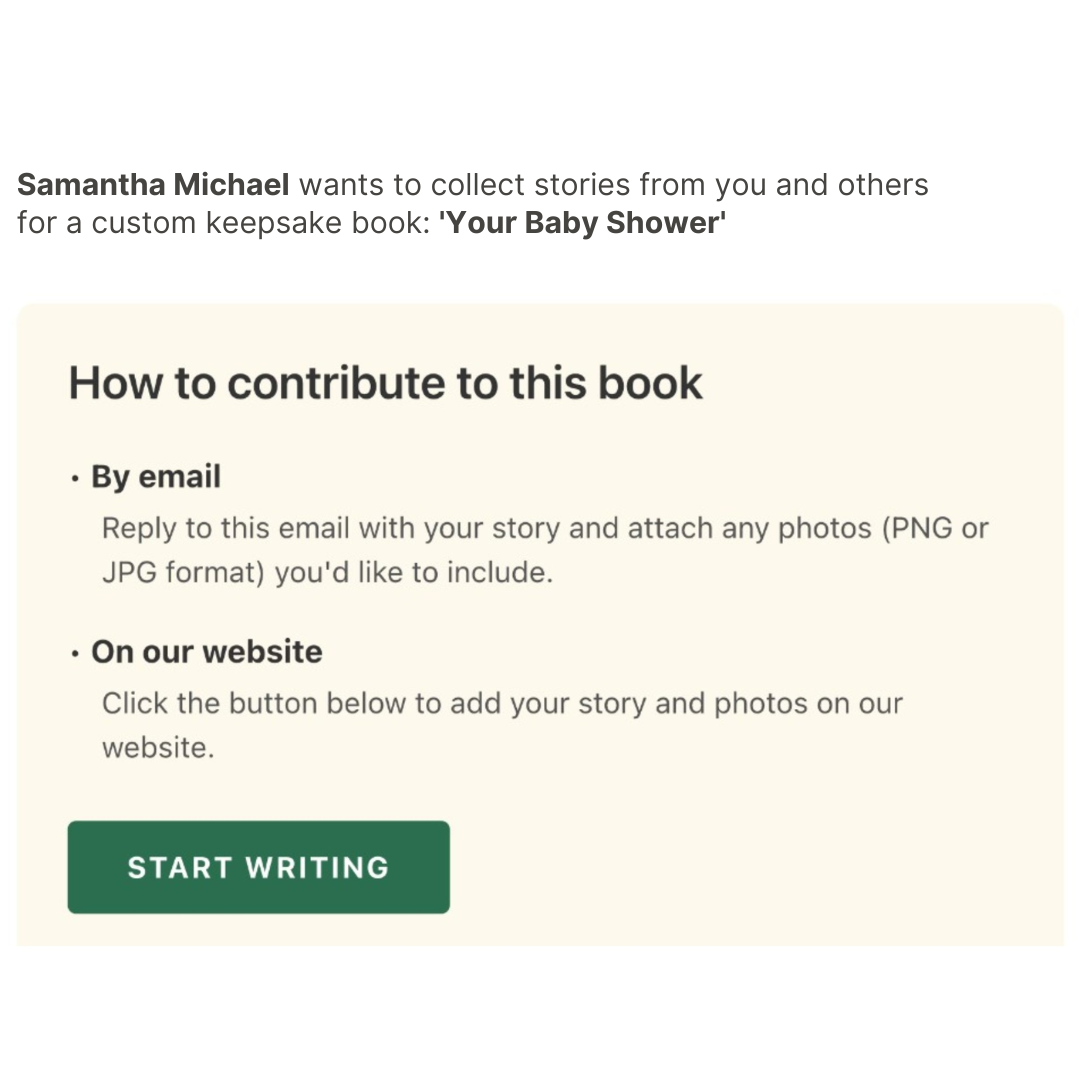This screenshot has height=1080, width=1080.
Task: Select the 'By email' option heading
Action: point(156,477)
